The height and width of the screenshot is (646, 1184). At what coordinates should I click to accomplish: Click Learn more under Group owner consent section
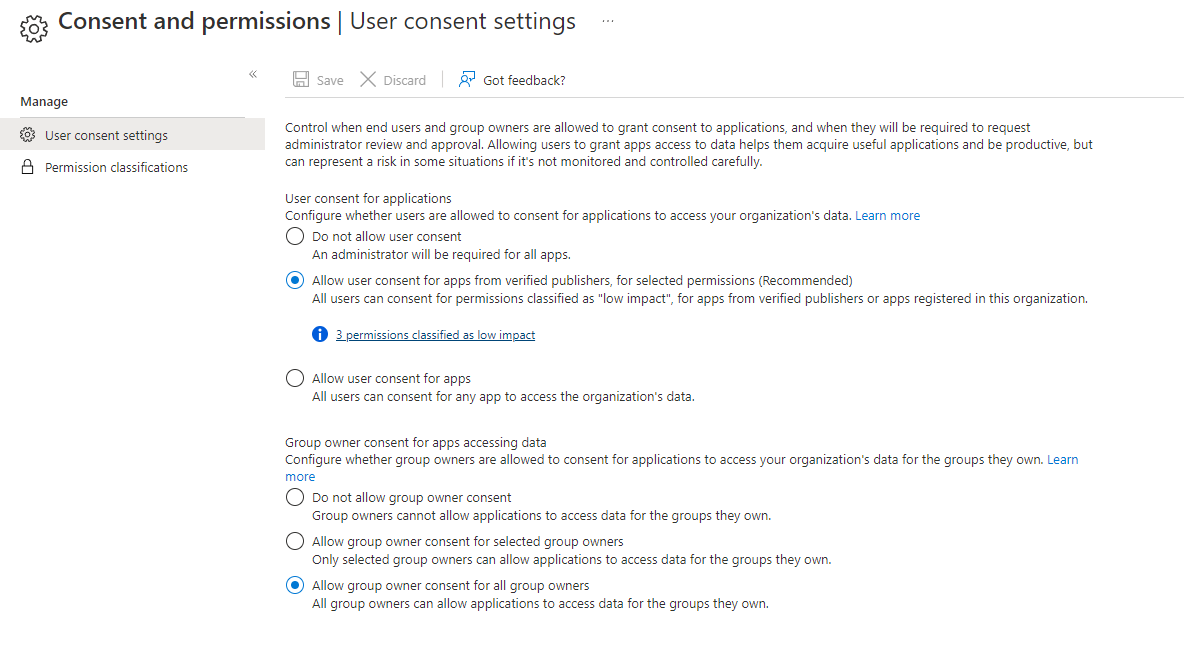pos(1062,459)
